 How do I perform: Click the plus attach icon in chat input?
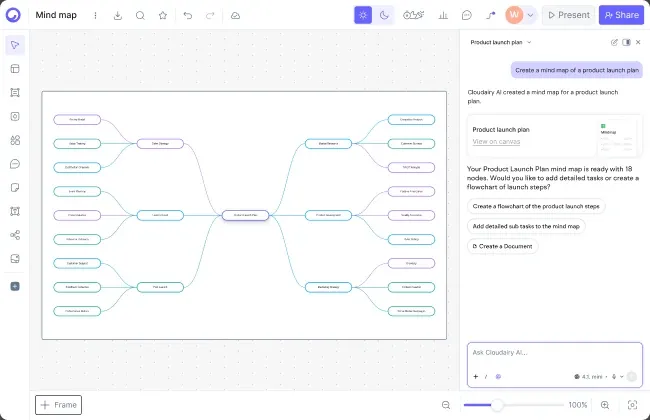[475, 376]
